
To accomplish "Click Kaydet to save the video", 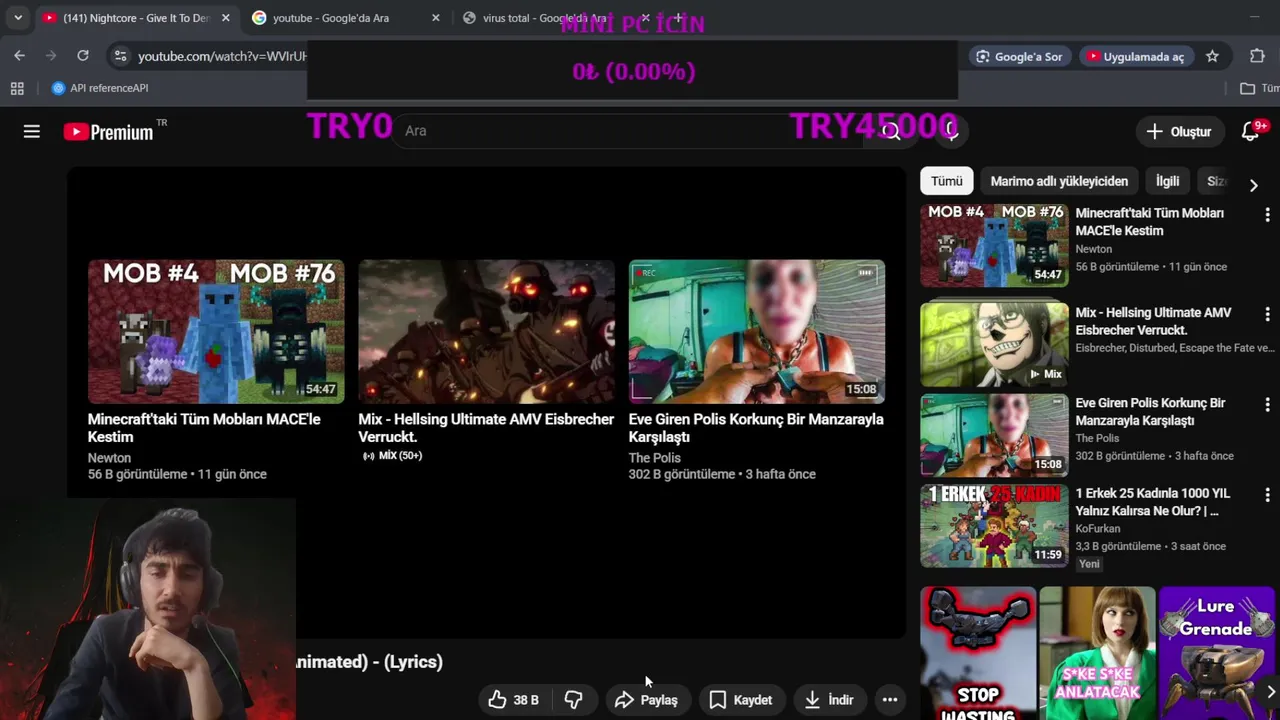I will [741, 700].
